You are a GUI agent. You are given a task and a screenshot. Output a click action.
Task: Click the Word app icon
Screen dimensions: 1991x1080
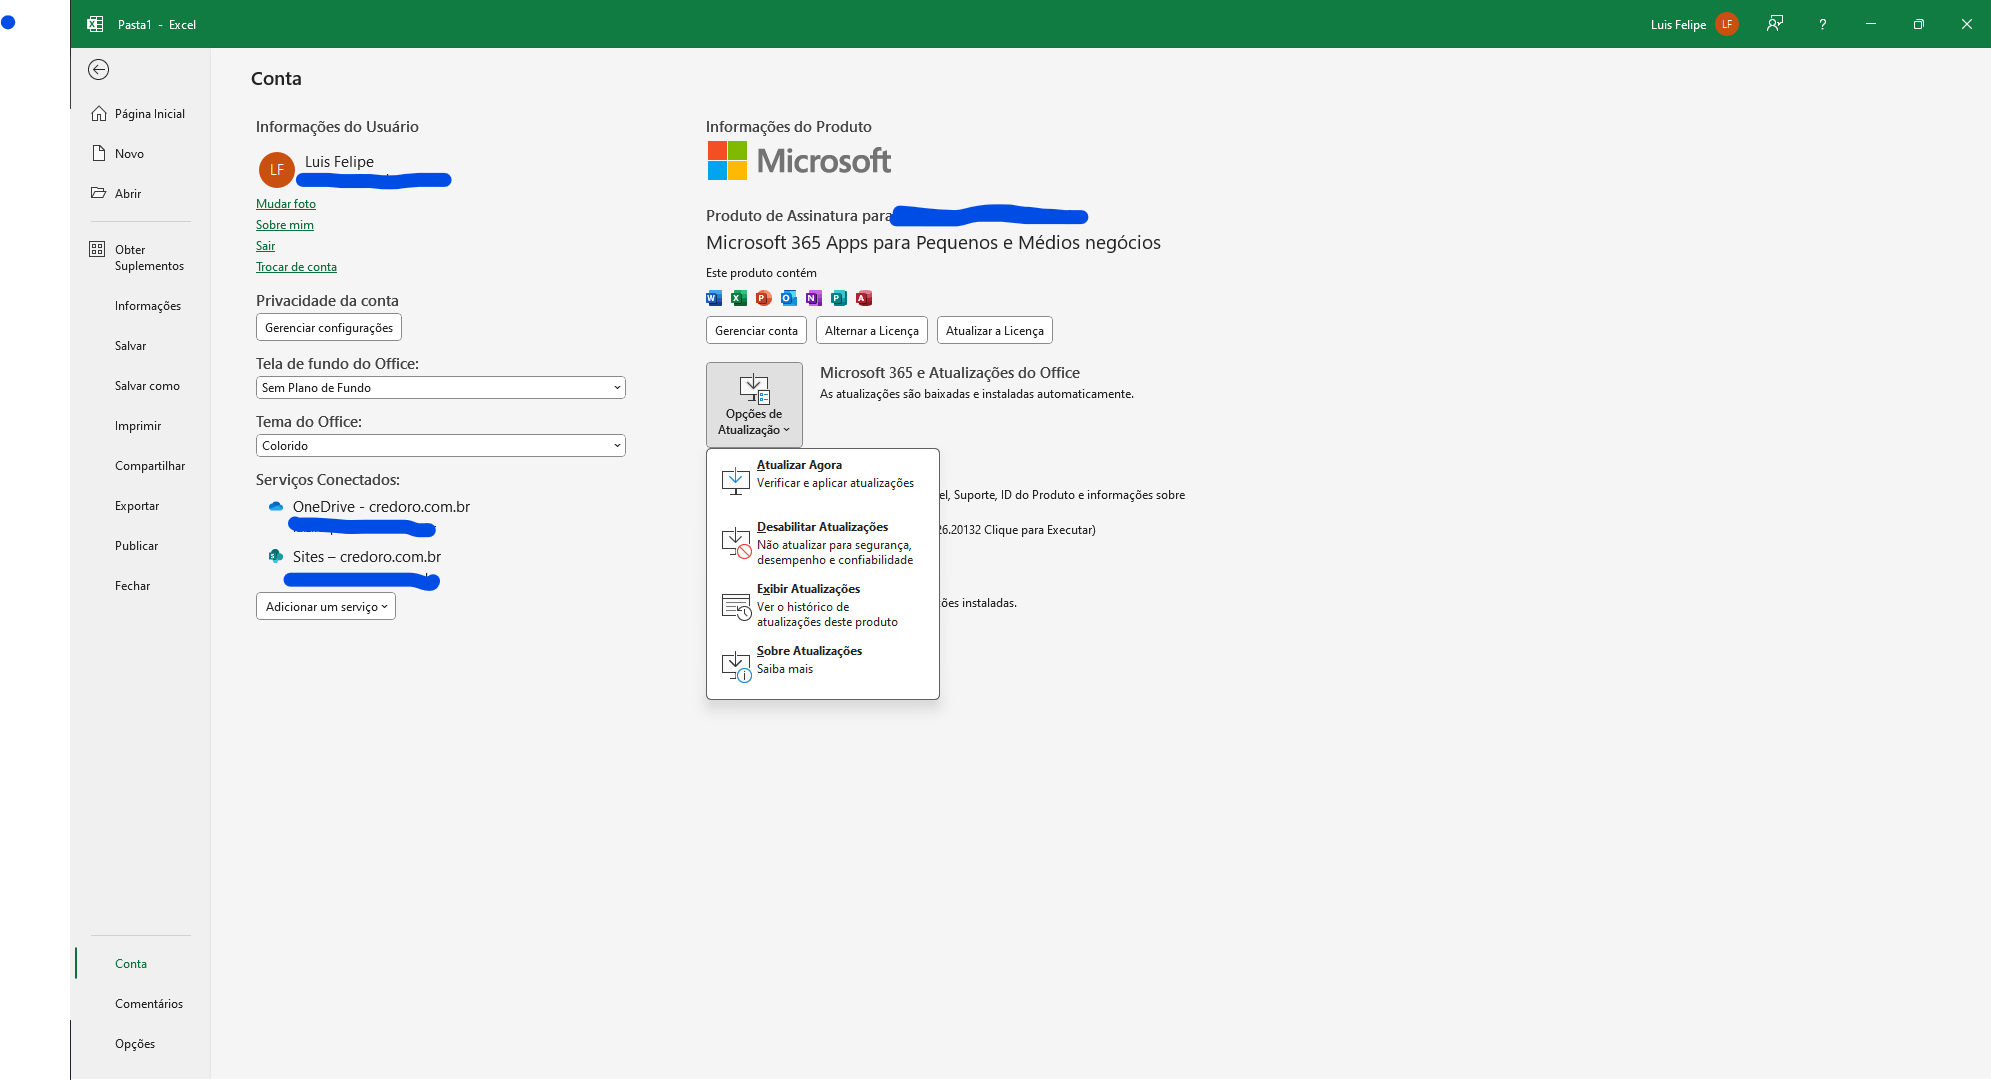click(x=714, y=298)
